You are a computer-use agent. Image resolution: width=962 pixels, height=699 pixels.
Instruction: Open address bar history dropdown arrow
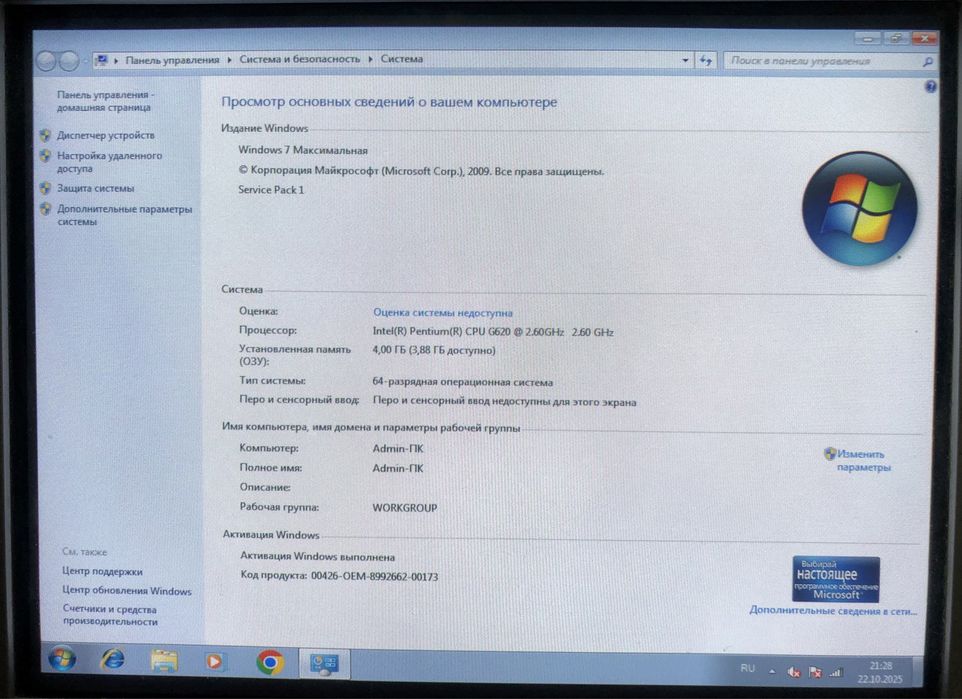coord(685,60)
